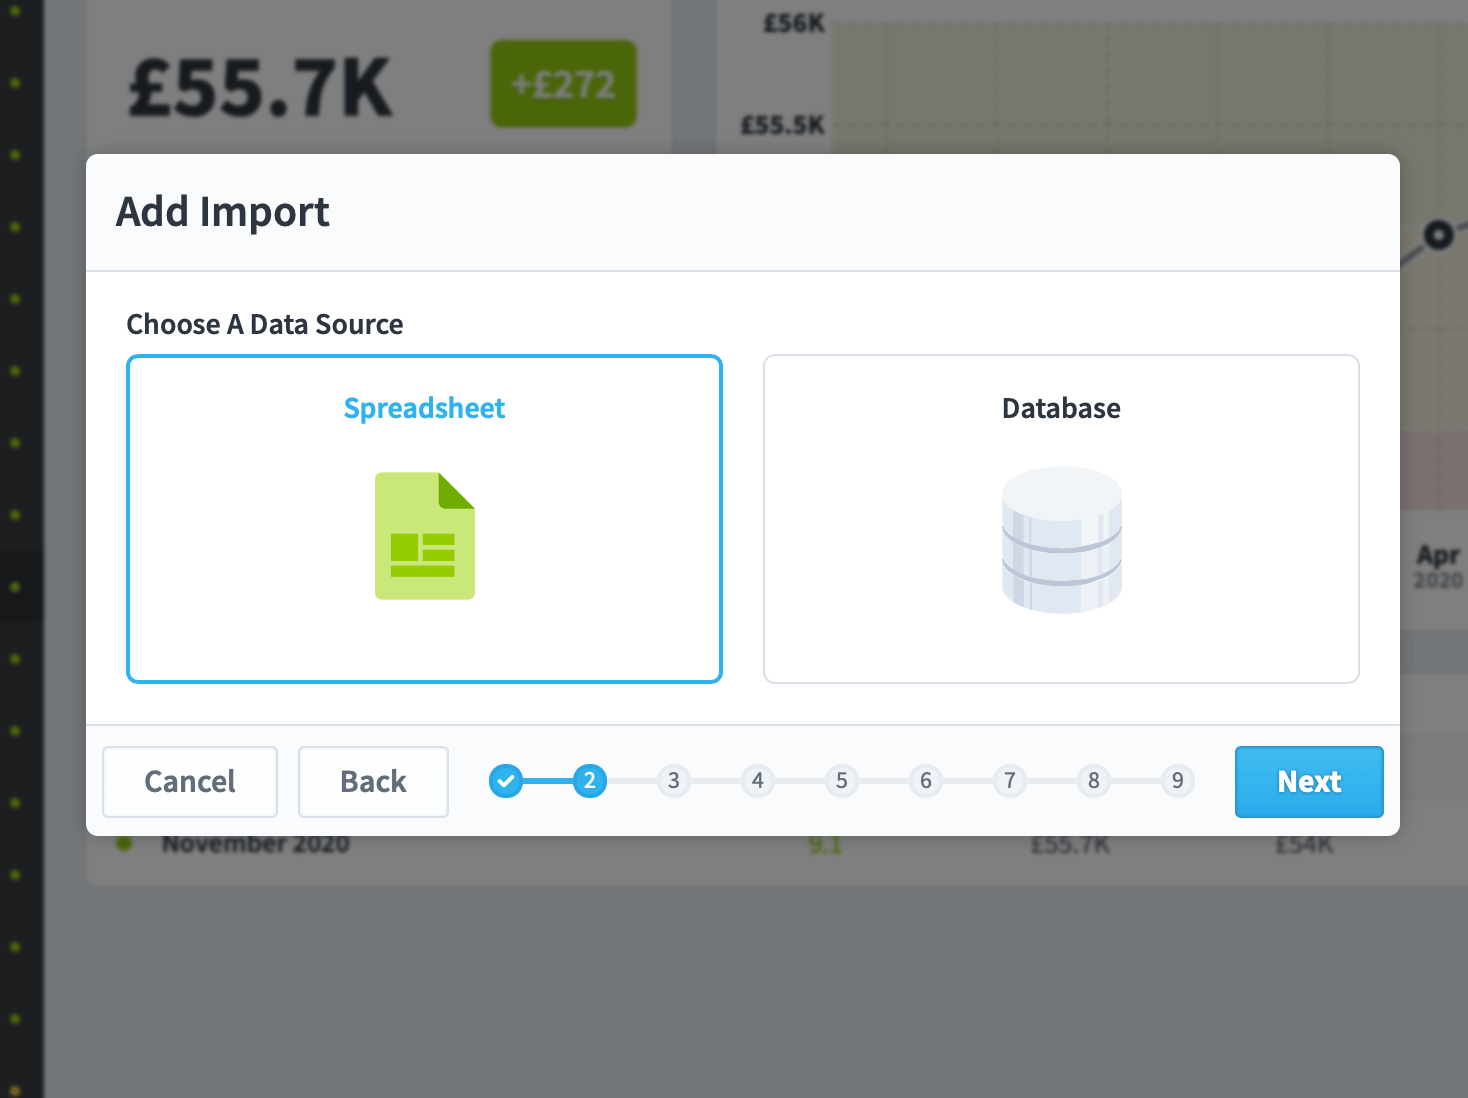1468x1098 pixels.
Task: Advance to step 3 in the wizard
Action: (674, 781)
